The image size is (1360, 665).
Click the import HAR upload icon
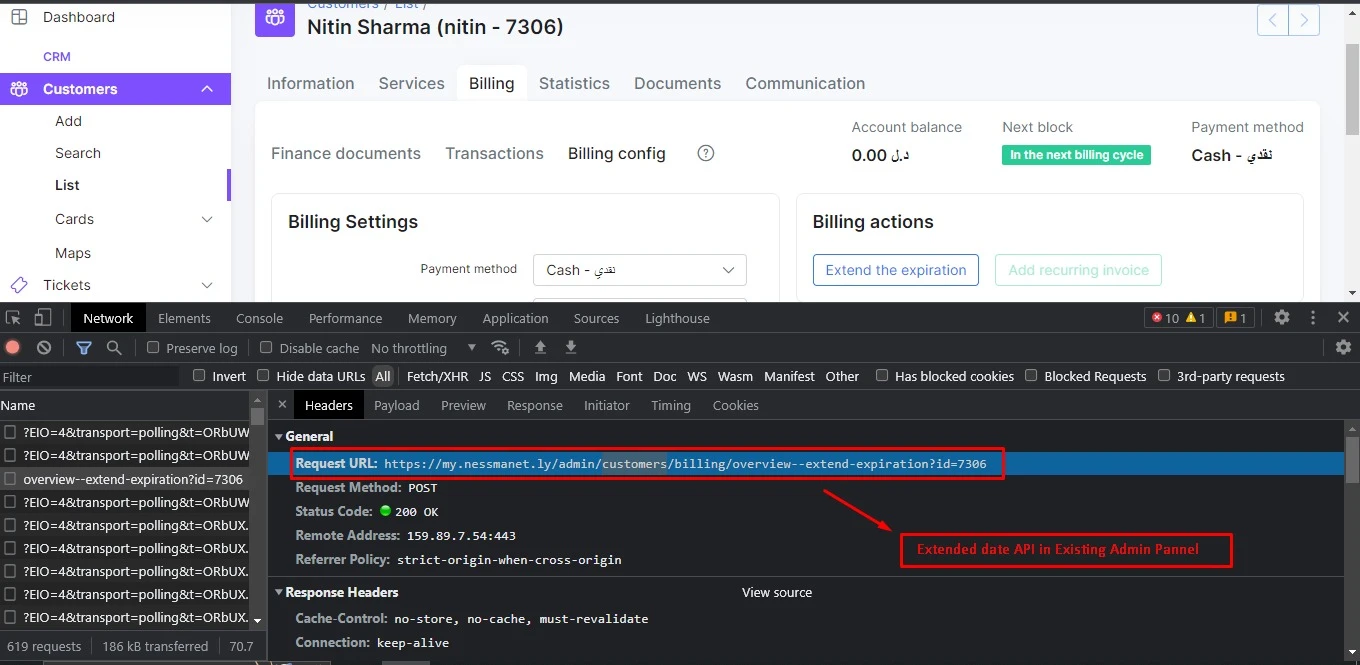(540, 348)
